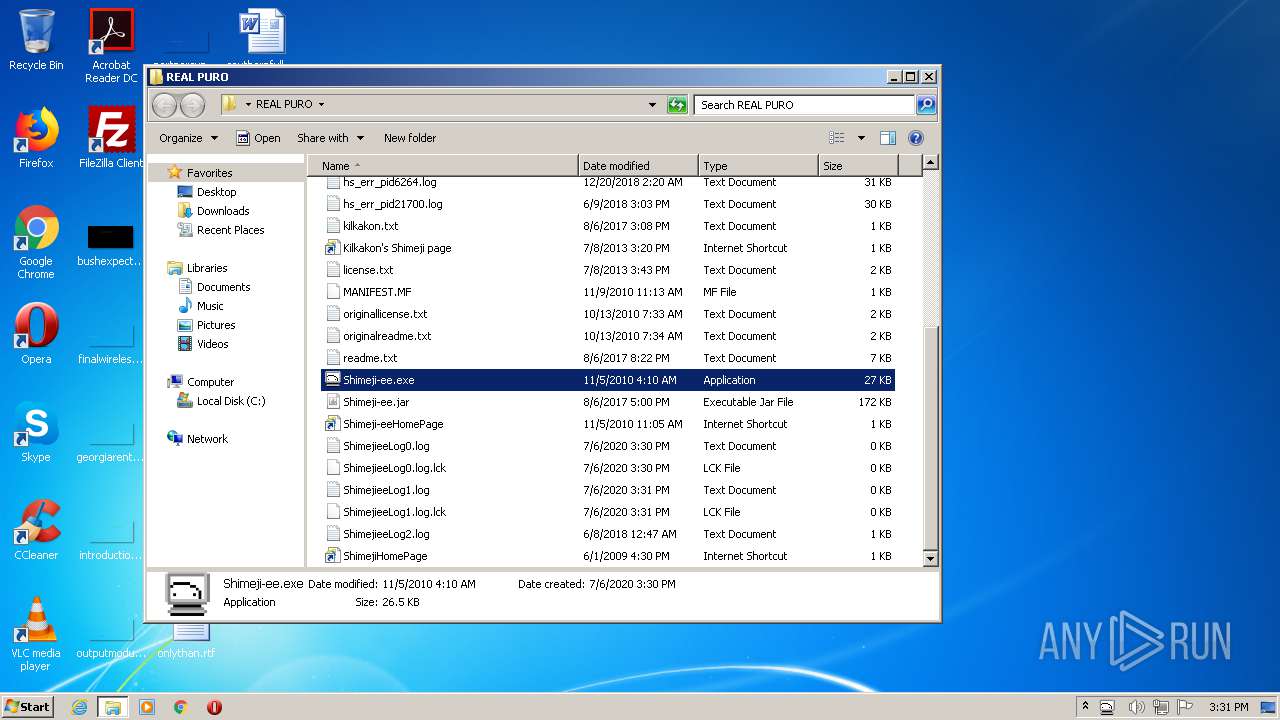Launch Acrobat Reader DC shortcut
The height and width of the screenshot is (720, 1280).
(x=111, y=46)
